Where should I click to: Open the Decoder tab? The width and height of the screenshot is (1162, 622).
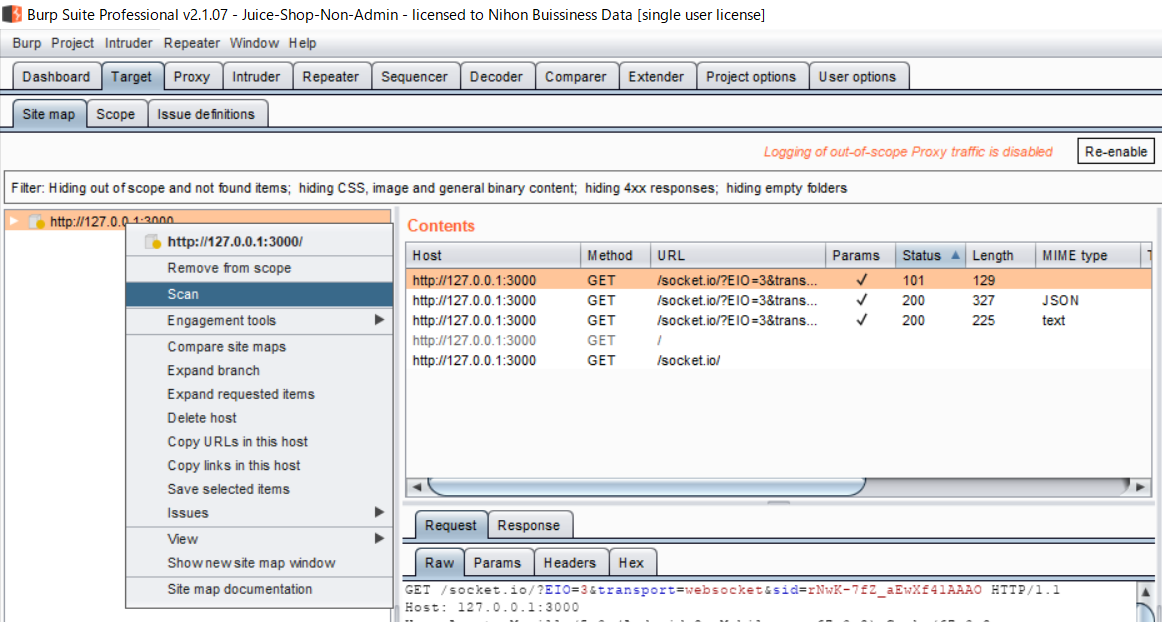click(x=497, y=76)
